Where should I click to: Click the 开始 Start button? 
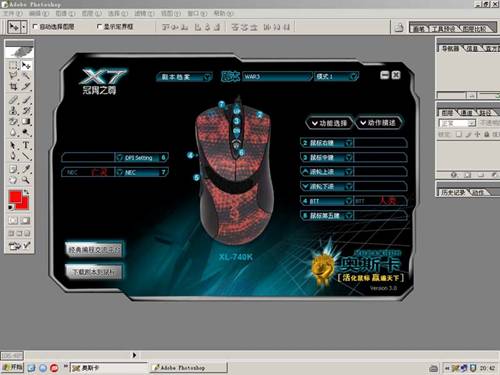pos(12,367)
